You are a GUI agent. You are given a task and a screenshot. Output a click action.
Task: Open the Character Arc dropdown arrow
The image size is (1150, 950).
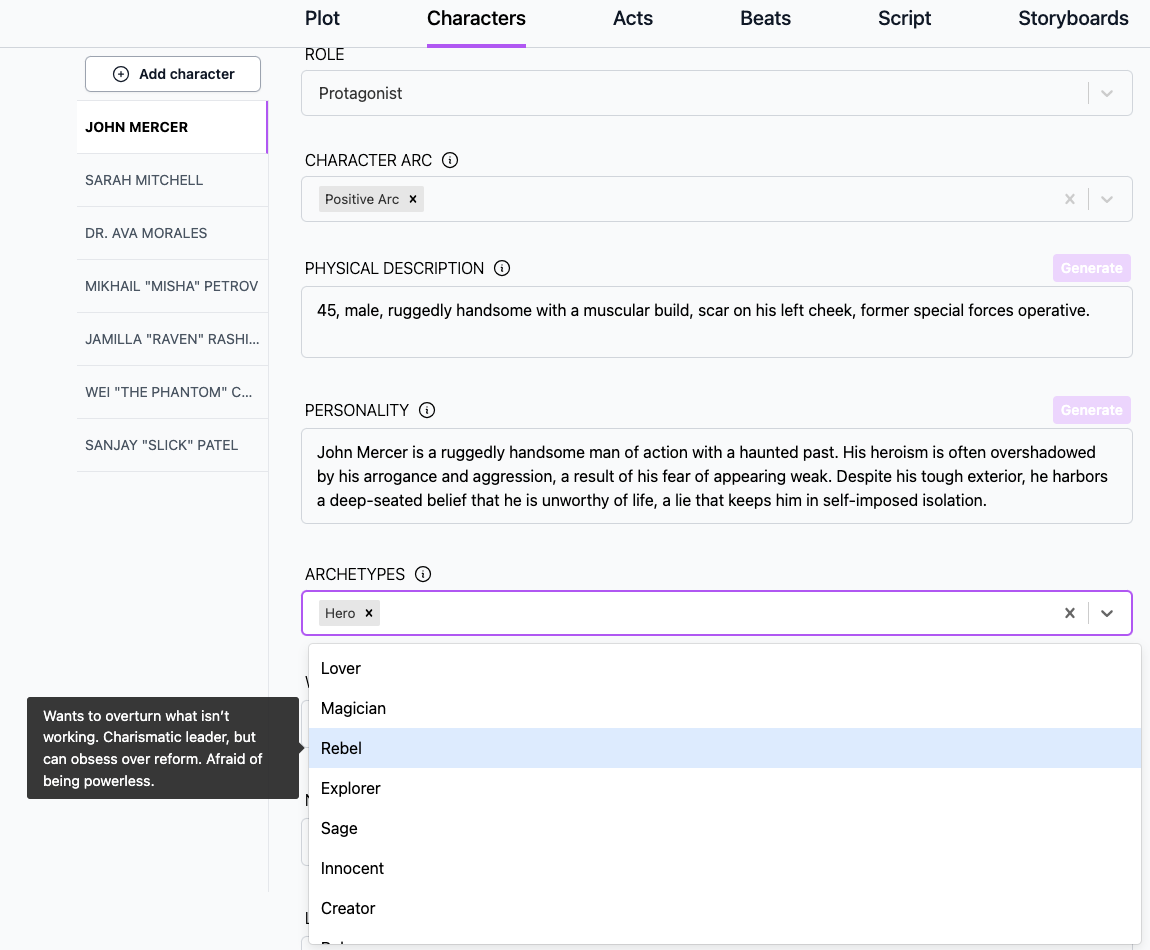(1107, 199)
